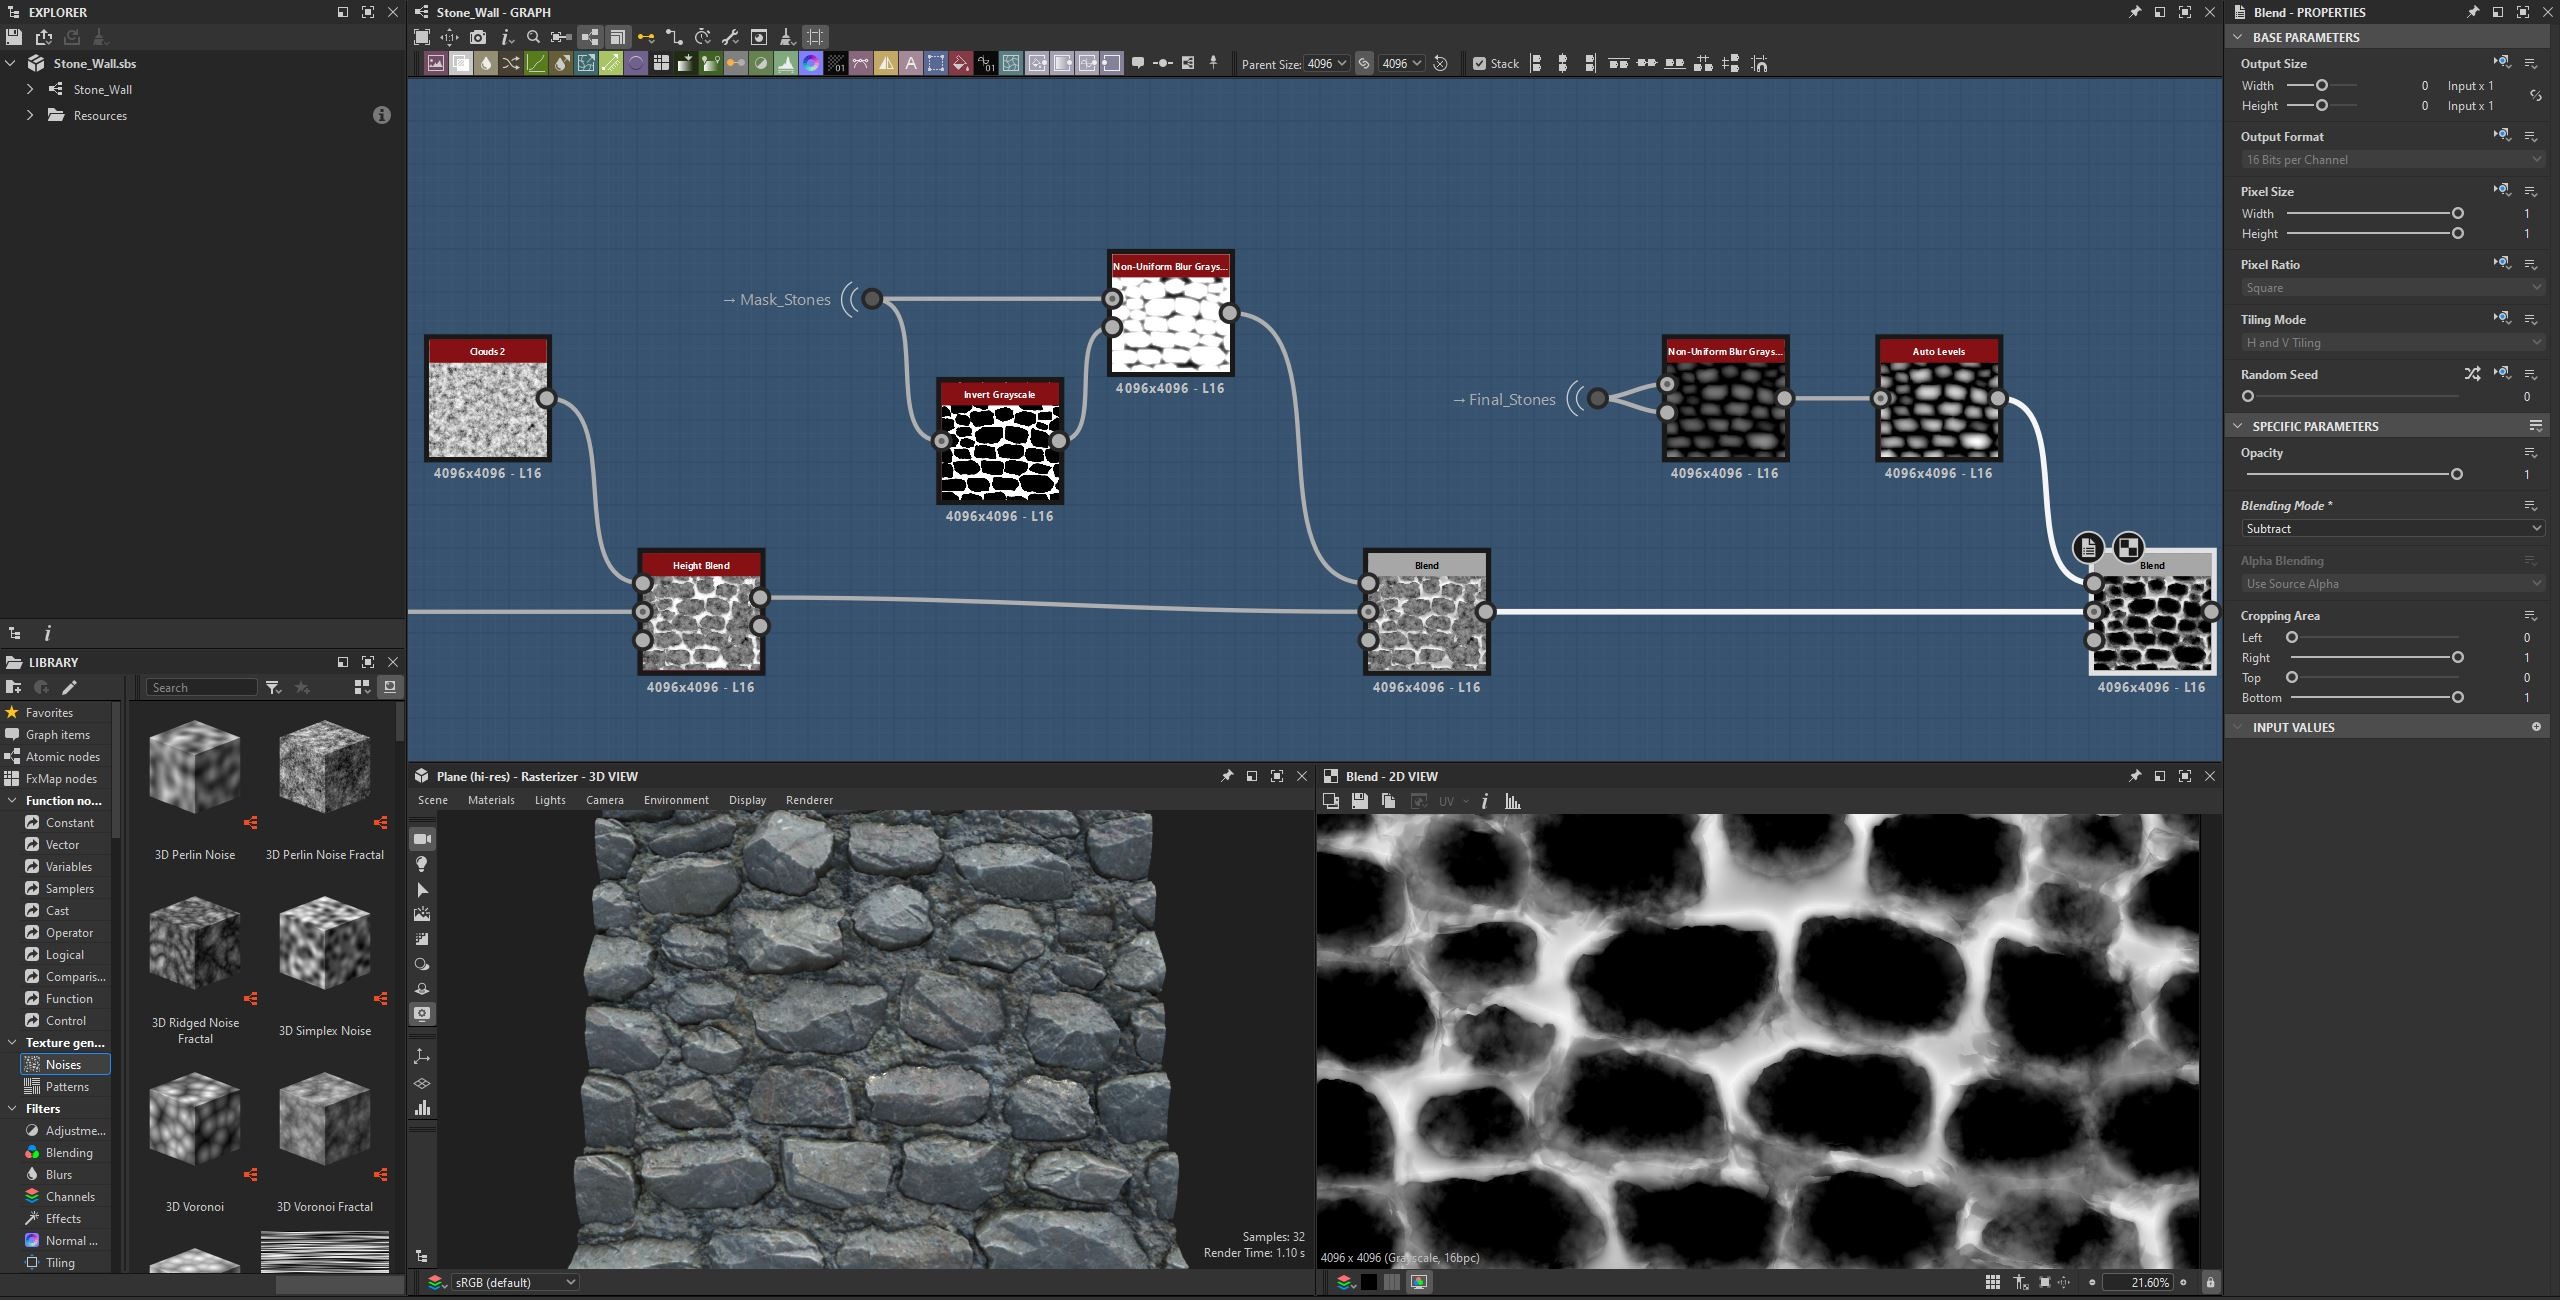Viewport: 2560px width, 1300px height.
Task: Click save icon in 2D view toolbar
Action: (1359, 801)
